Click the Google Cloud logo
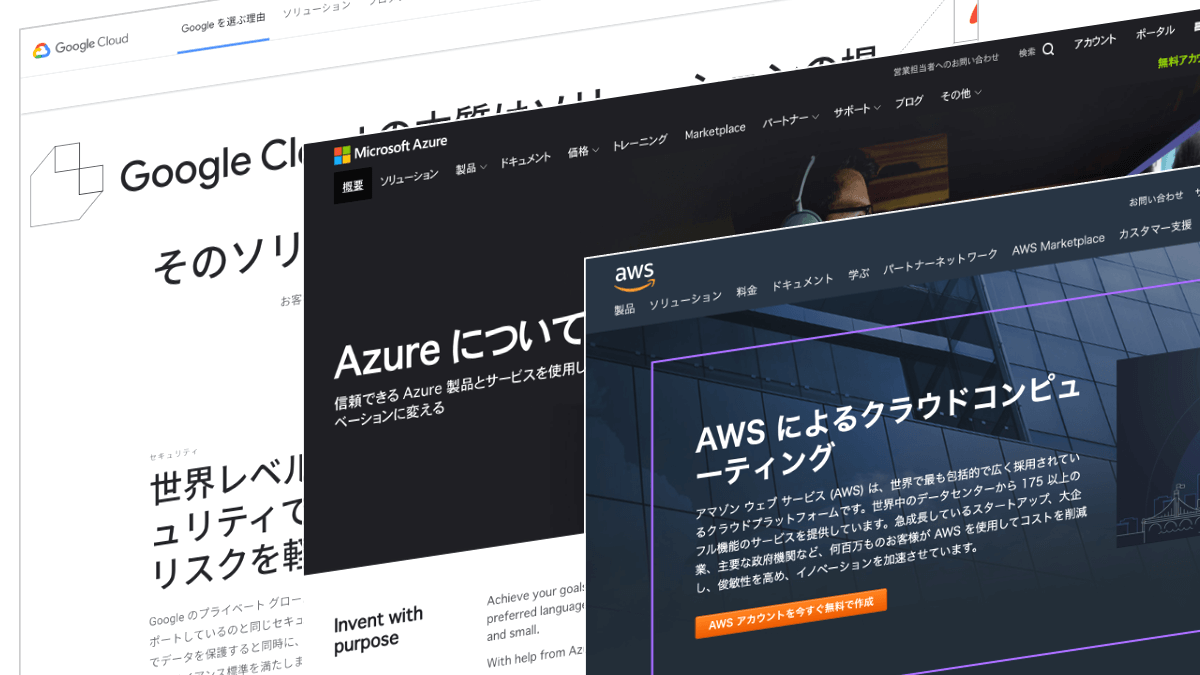 [80, 47]
